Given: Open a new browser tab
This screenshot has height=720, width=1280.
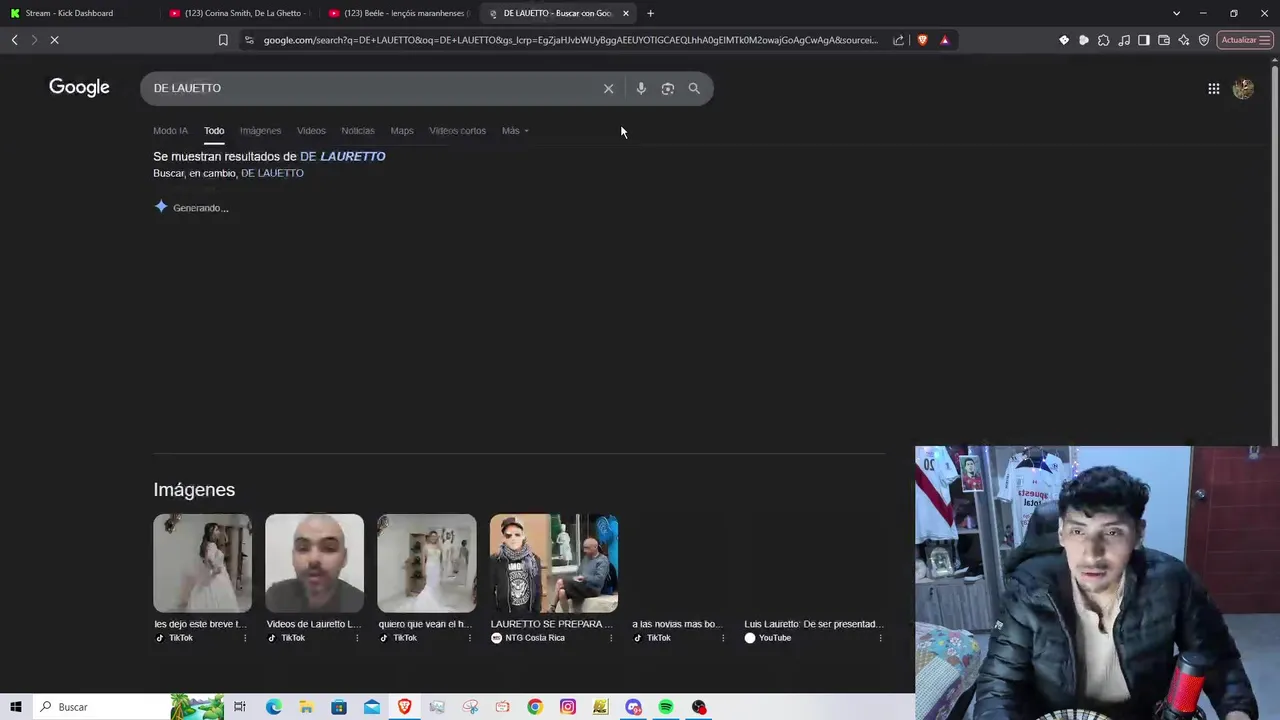Looking at the screenshot, I should coord(650,13).
